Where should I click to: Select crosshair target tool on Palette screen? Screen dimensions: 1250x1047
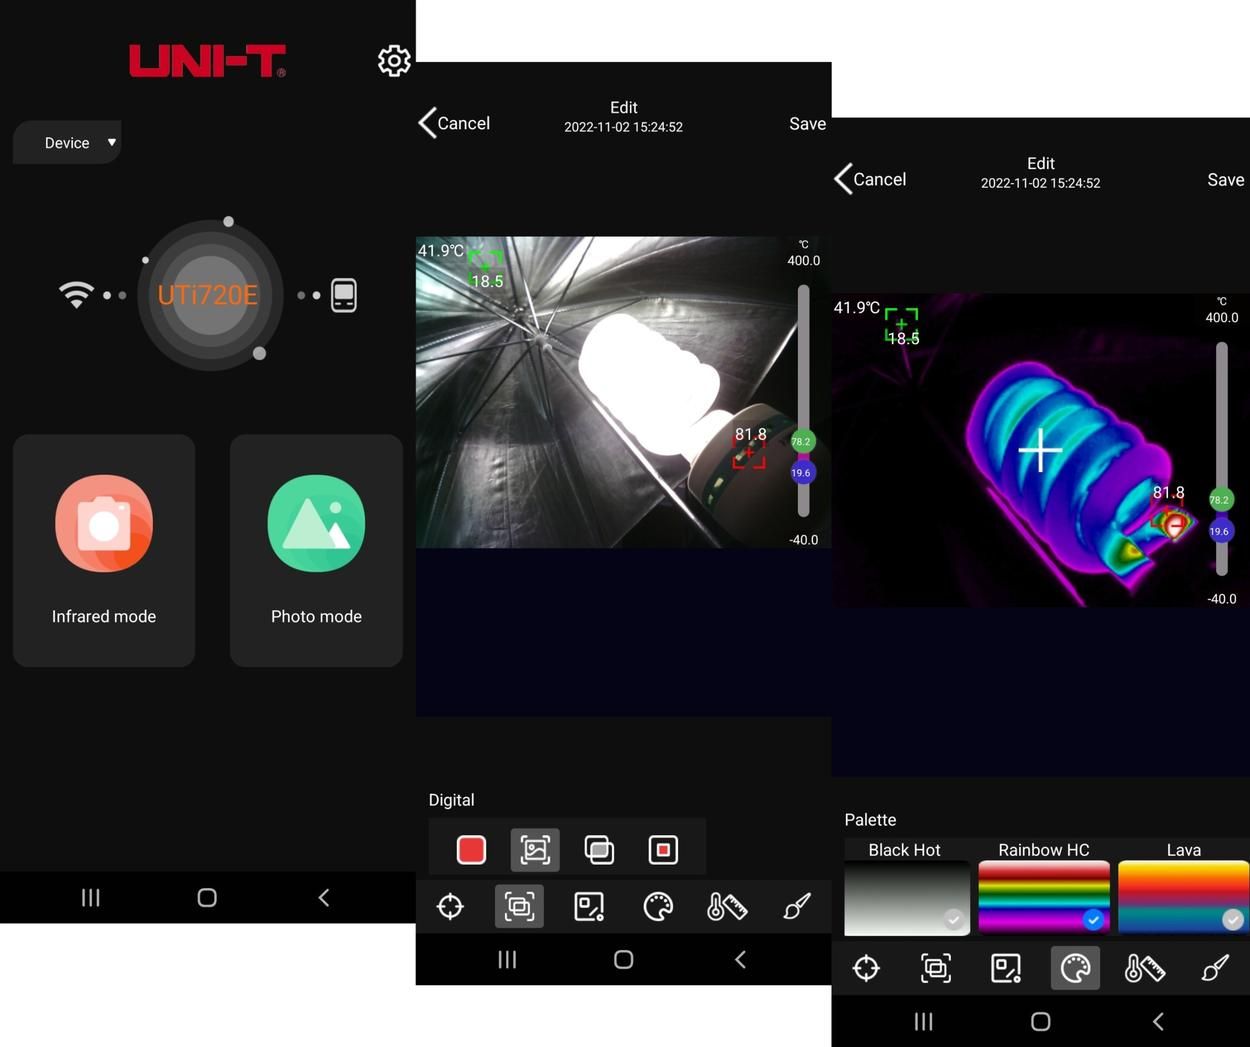(866, 968)
